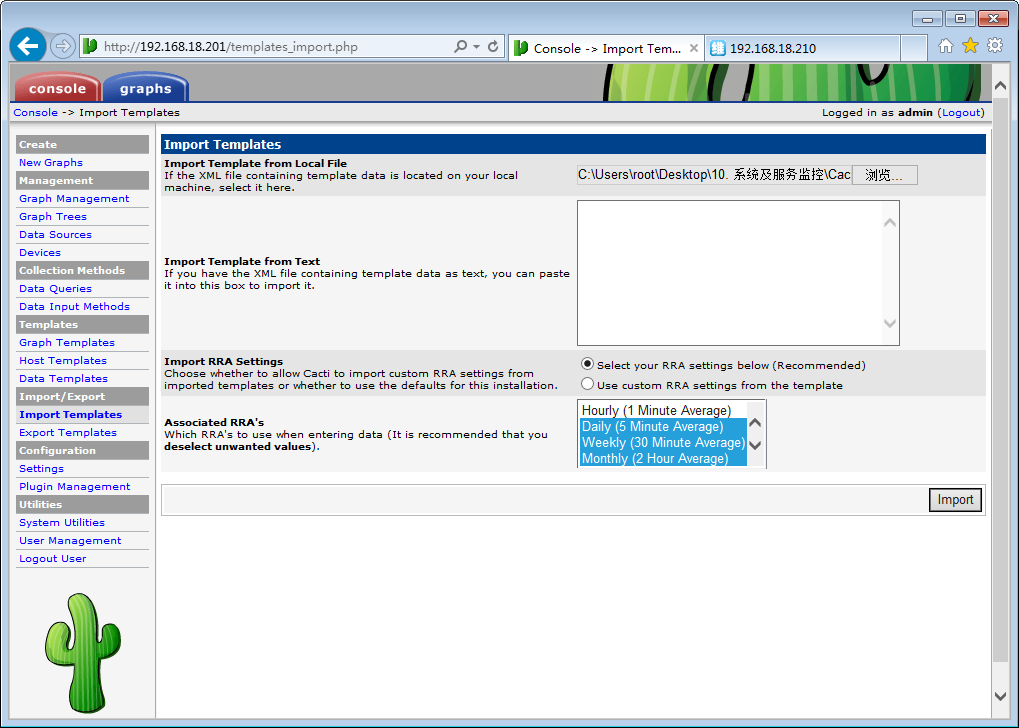Switch to the 192.168.18.210 browser tab

802,48
